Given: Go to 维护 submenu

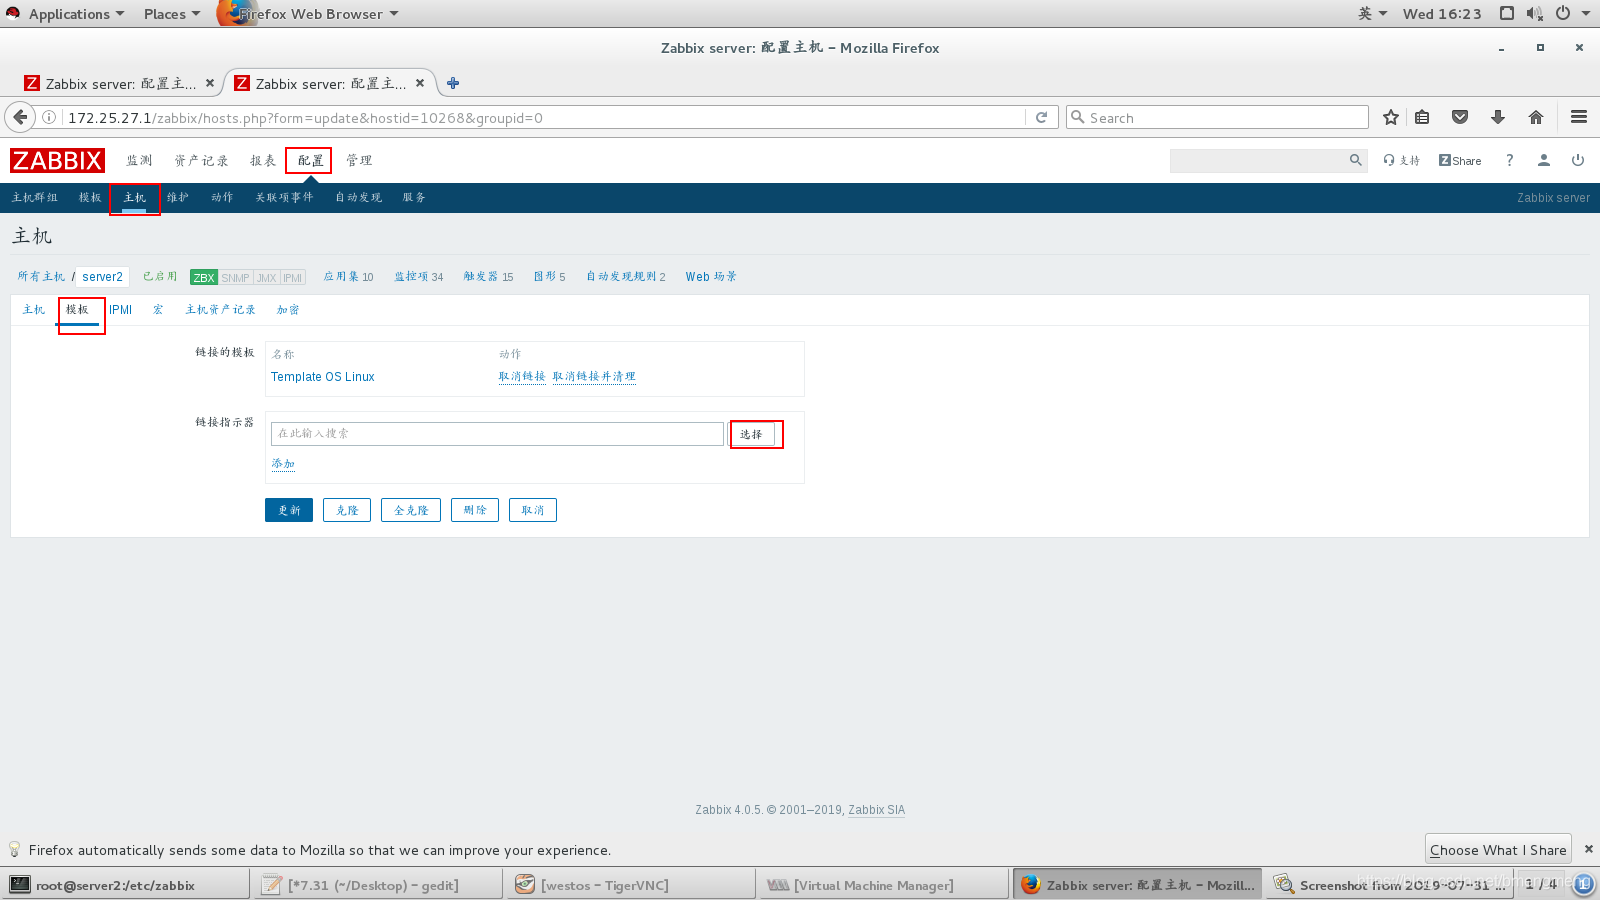Looking at the screenshot, I should pyautogui.click(x=178, y=197).
